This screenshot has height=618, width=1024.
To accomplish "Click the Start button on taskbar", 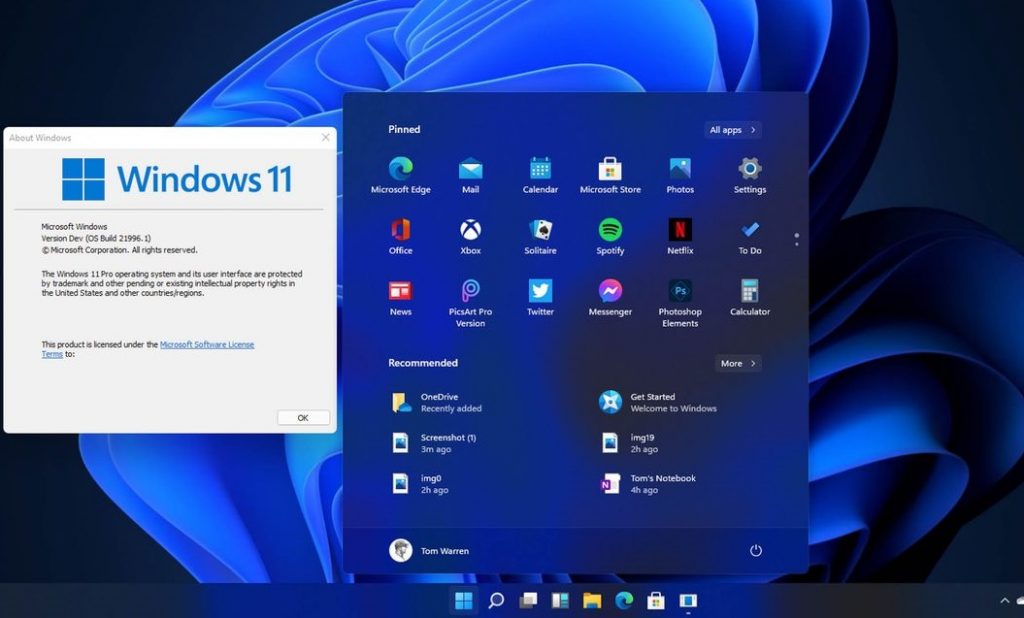I will coord(464,600).
